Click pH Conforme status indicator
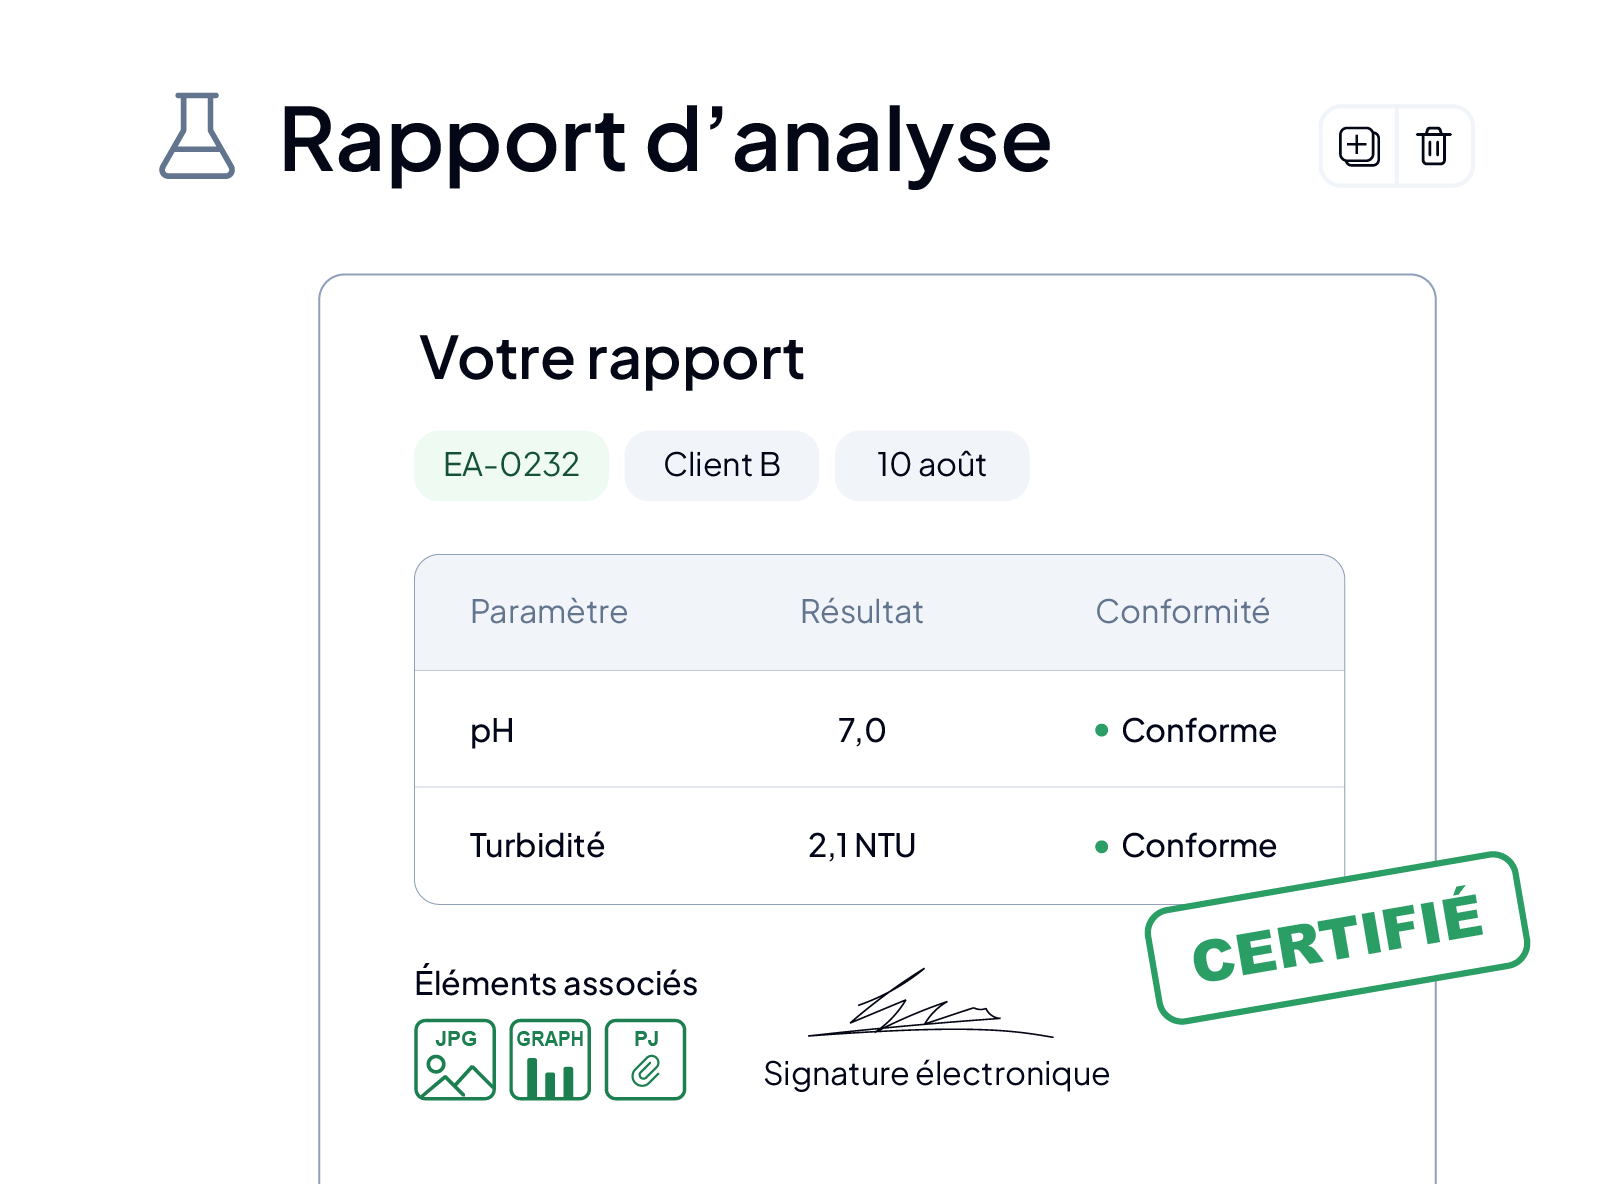Viewport: 1605px width, 1184px height. click(x=1186, y=731)
